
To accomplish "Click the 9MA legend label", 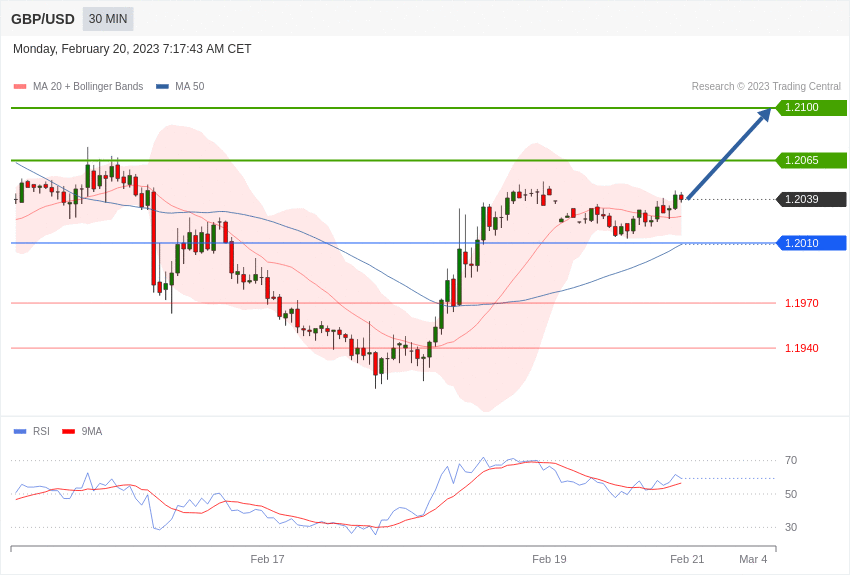I will (x=92, y=431).
